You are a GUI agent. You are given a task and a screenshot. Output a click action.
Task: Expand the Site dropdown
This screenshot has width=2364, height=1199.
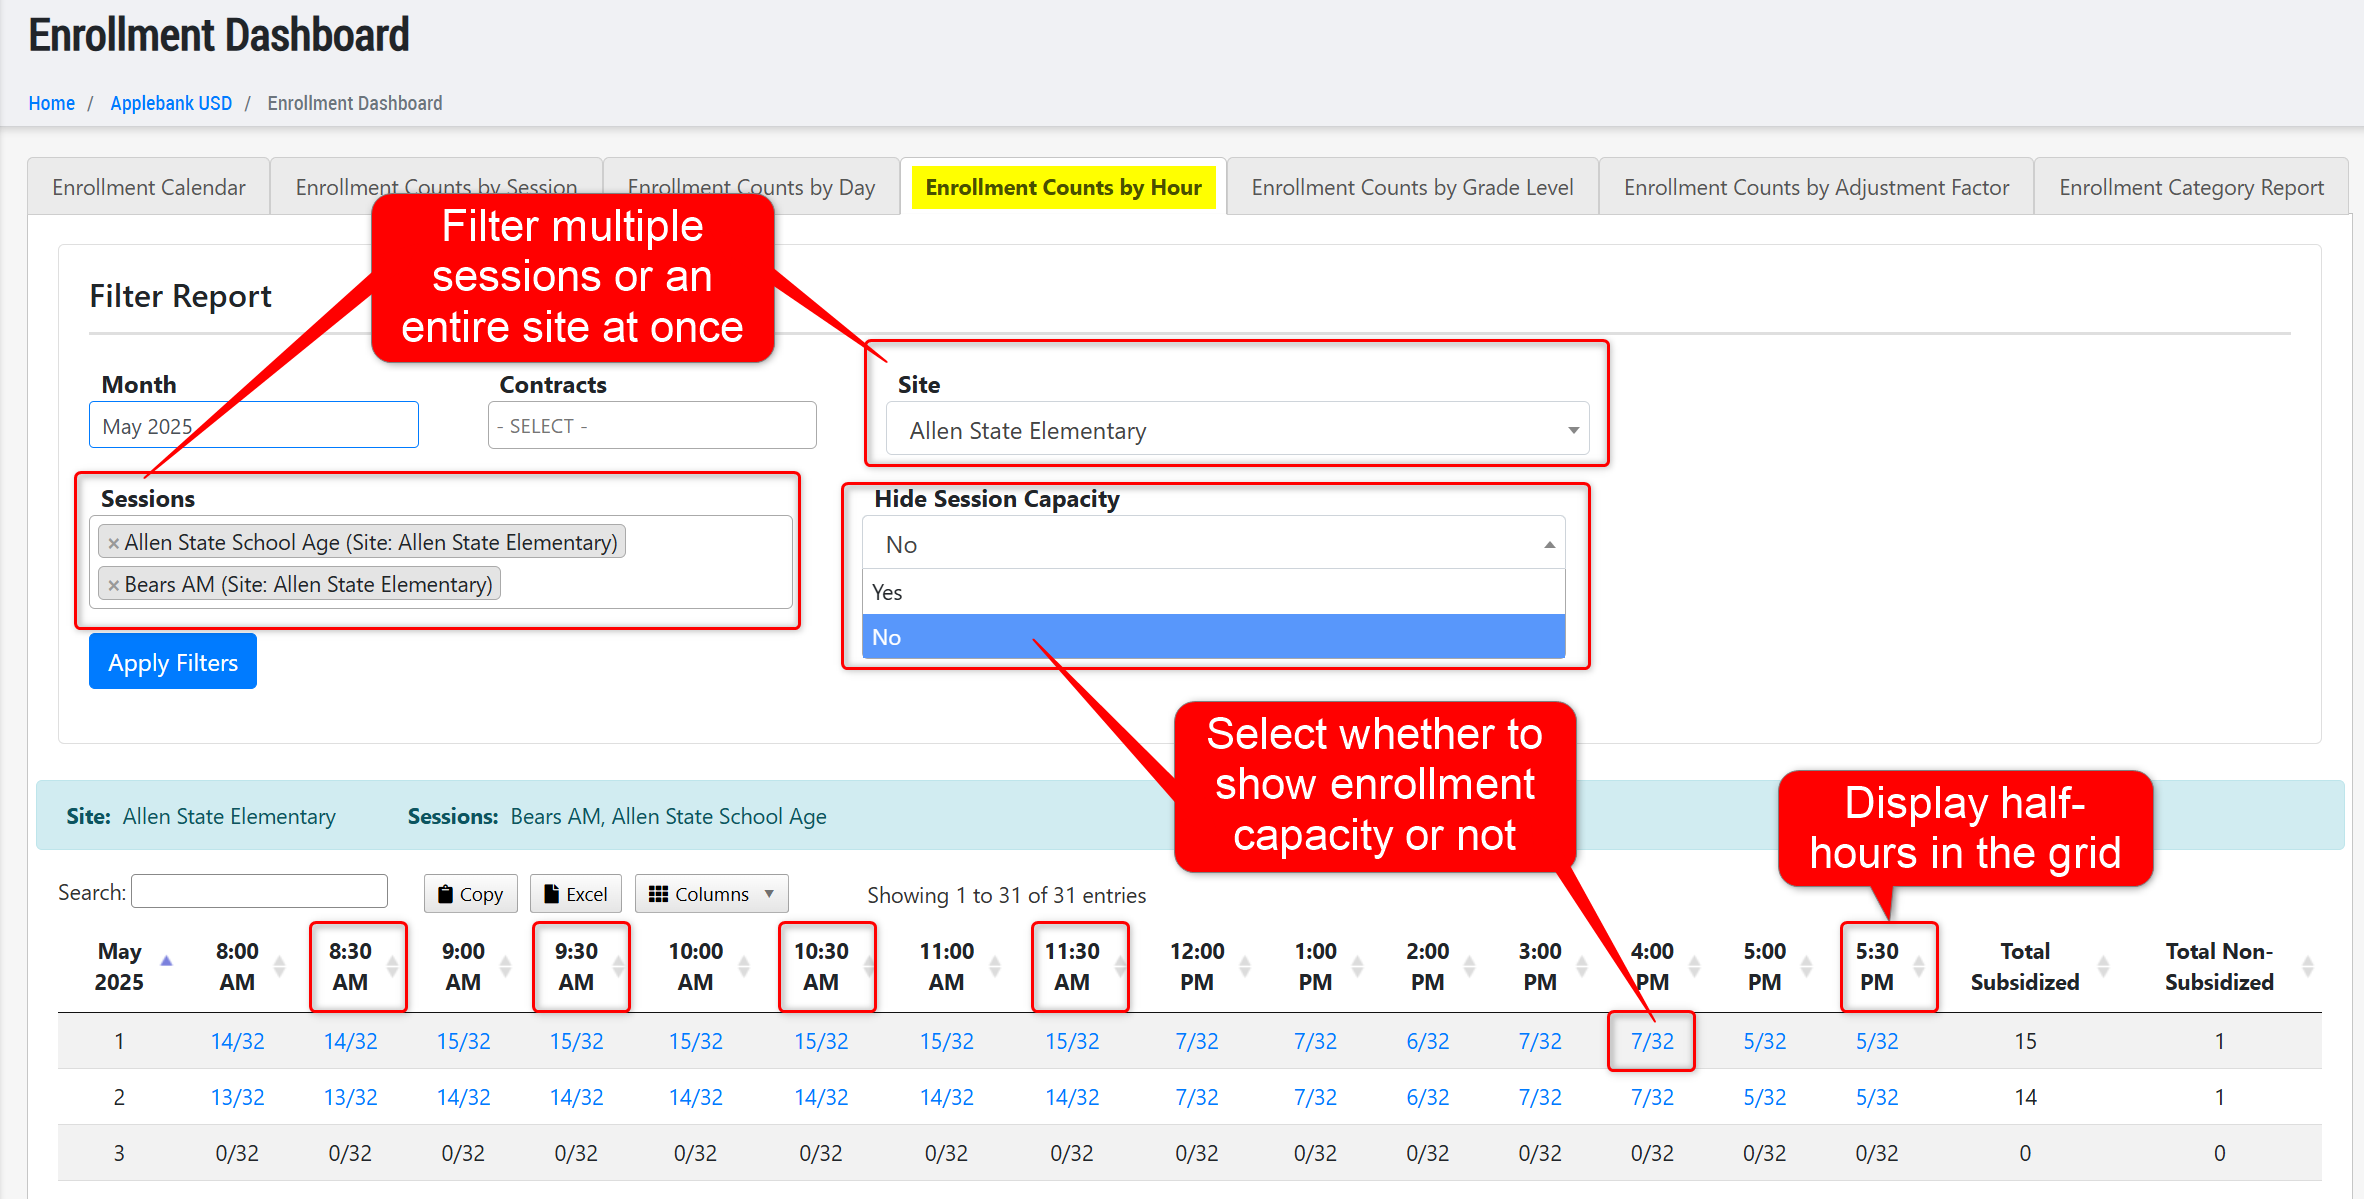1237,430
